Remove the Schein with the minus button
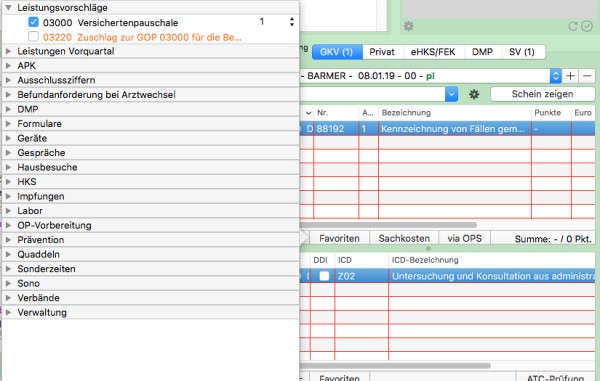 (x=587, y=76)
